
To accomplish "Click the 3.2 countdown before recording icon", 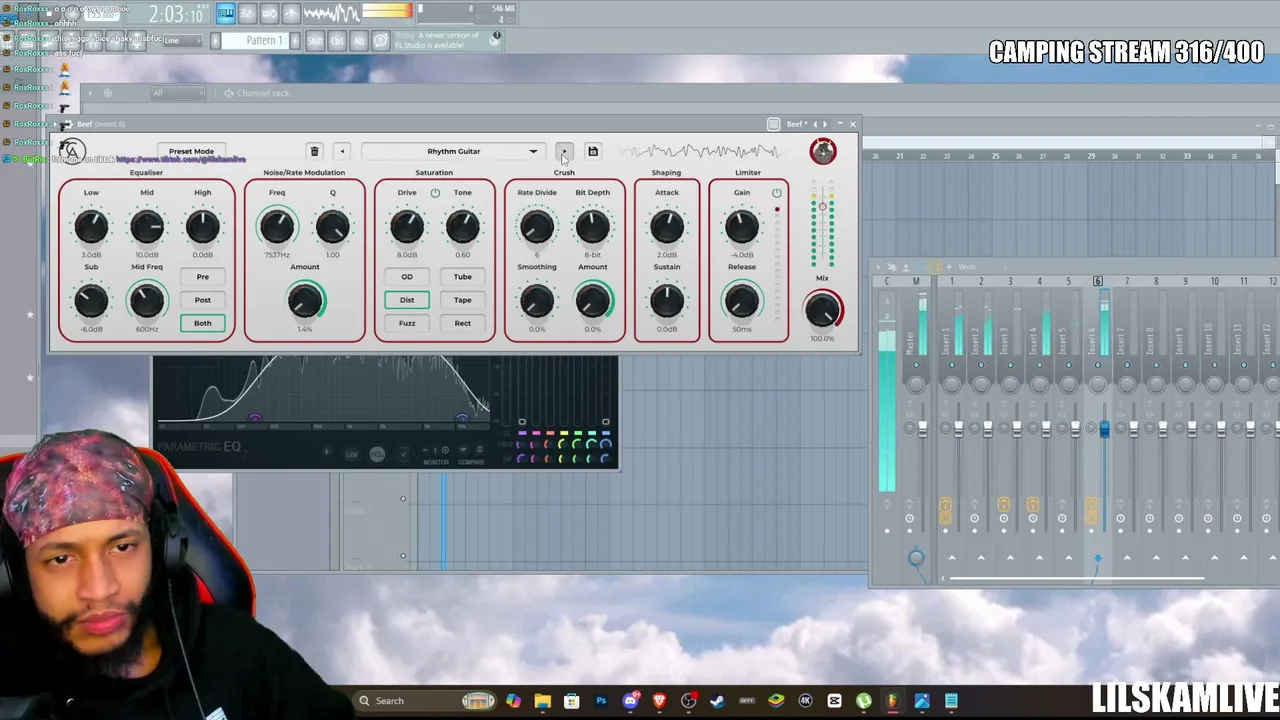I will click(247, 13).
